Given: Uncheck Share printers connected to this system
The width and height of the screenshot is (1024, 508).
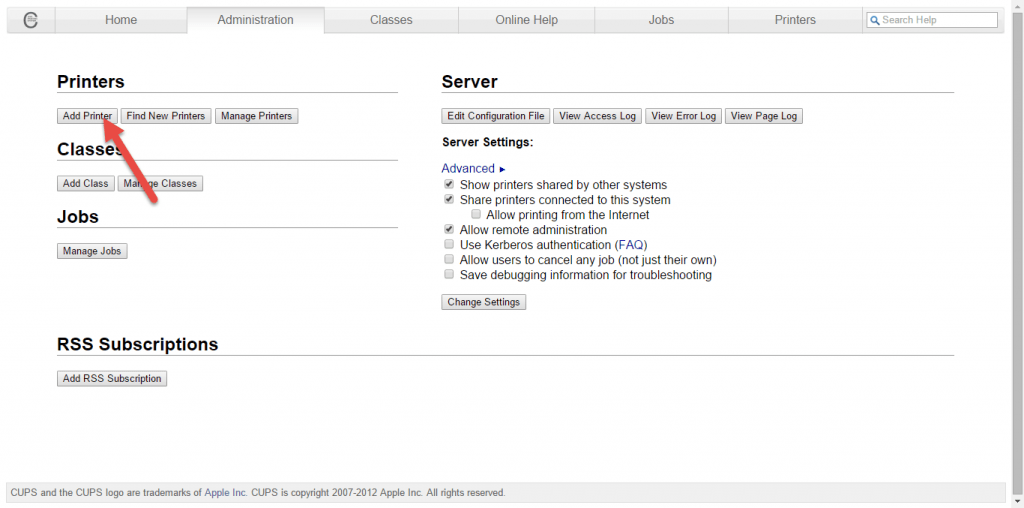Looking at the screenshot, I should 449,200.
